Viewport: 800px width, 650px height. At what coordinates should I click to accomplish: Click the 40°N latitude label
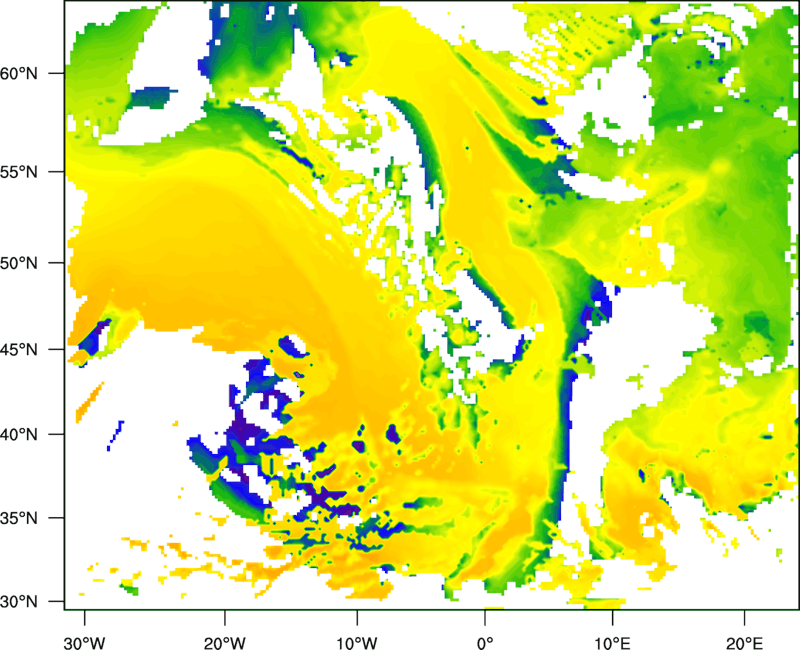coord(19,435)
